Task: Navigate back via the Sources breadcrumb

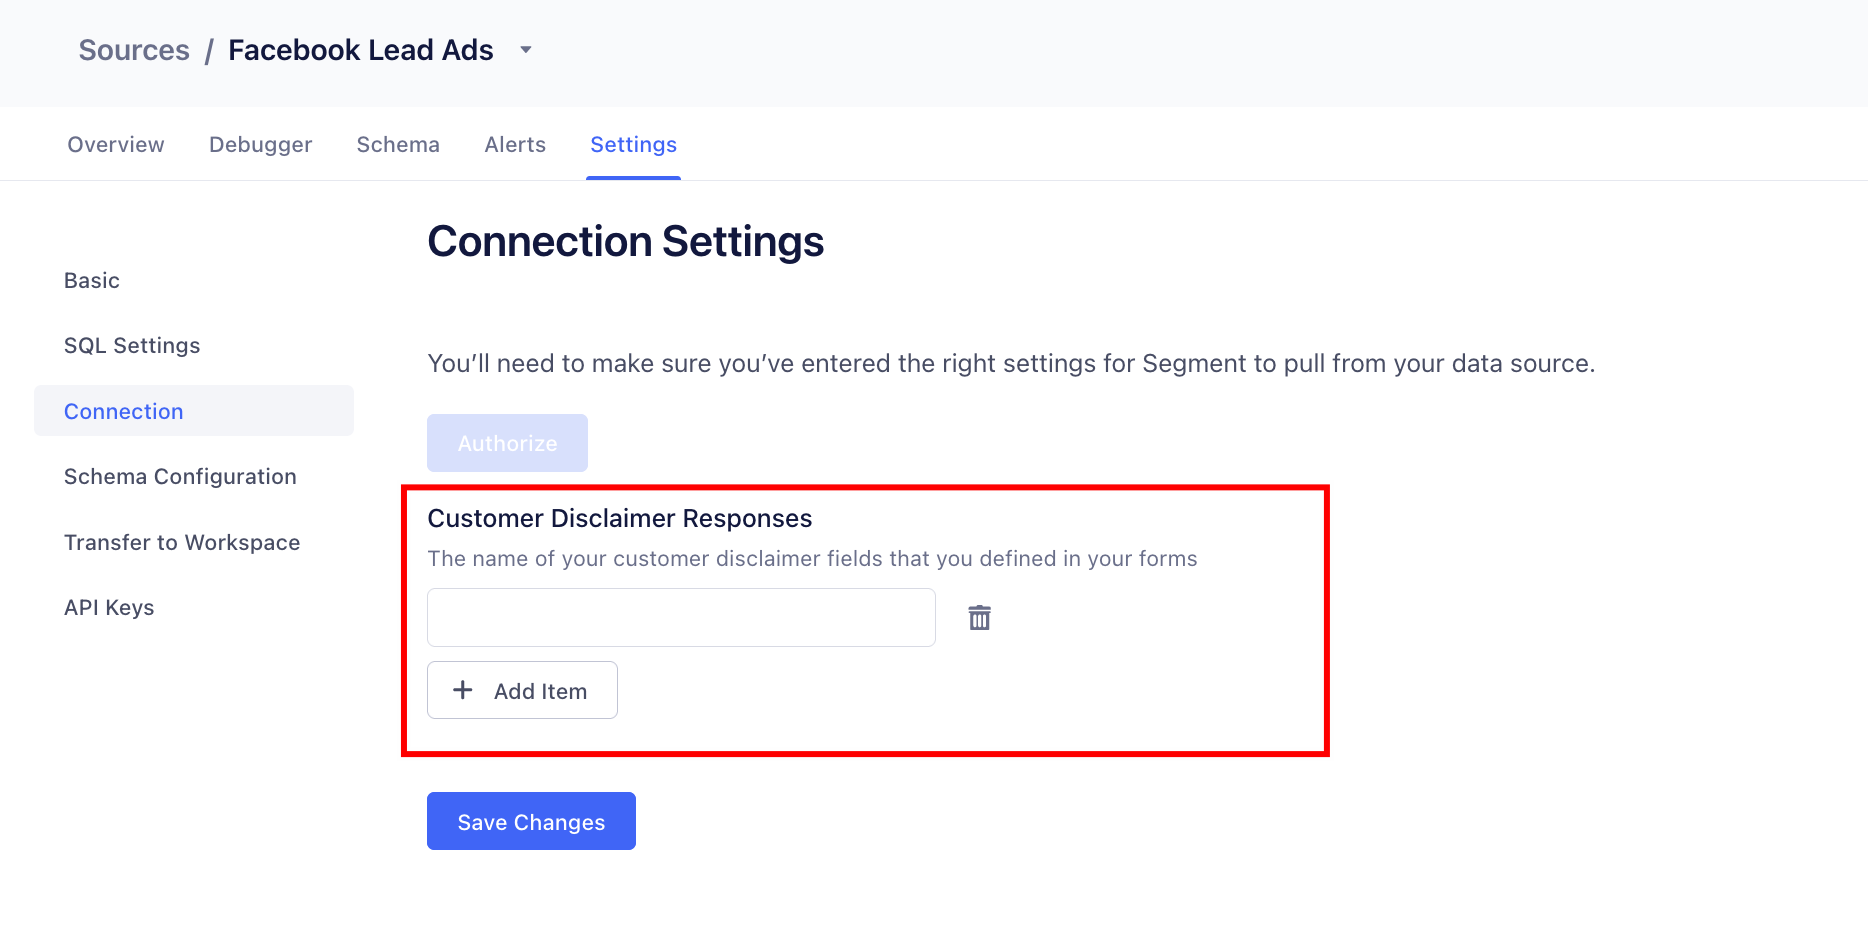Action: (x=134, y=49)
